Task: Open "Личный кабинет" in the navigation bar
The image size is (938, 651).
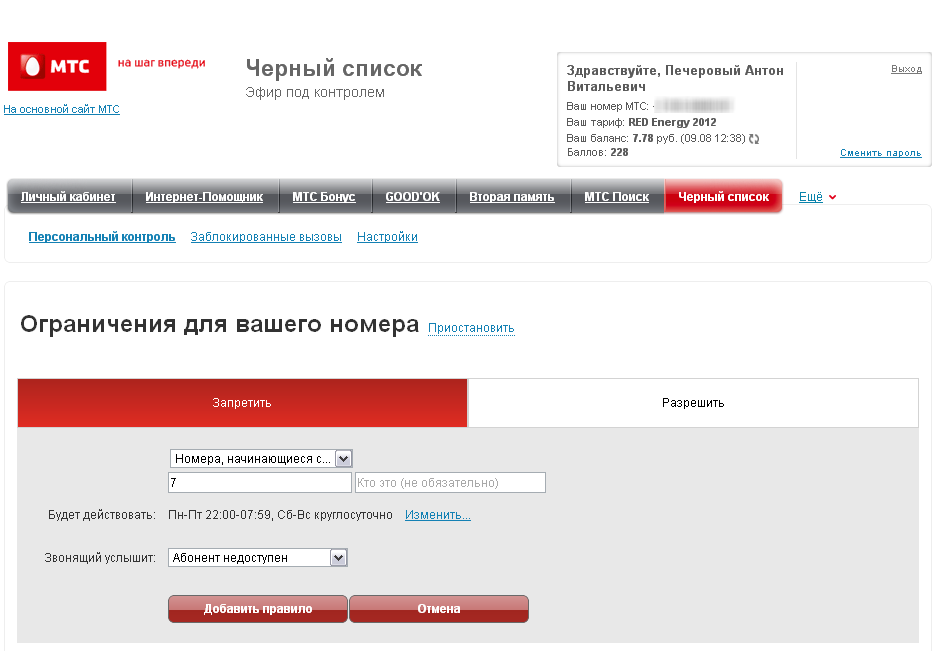Action: pyautogui.click(x=68, y=197)
